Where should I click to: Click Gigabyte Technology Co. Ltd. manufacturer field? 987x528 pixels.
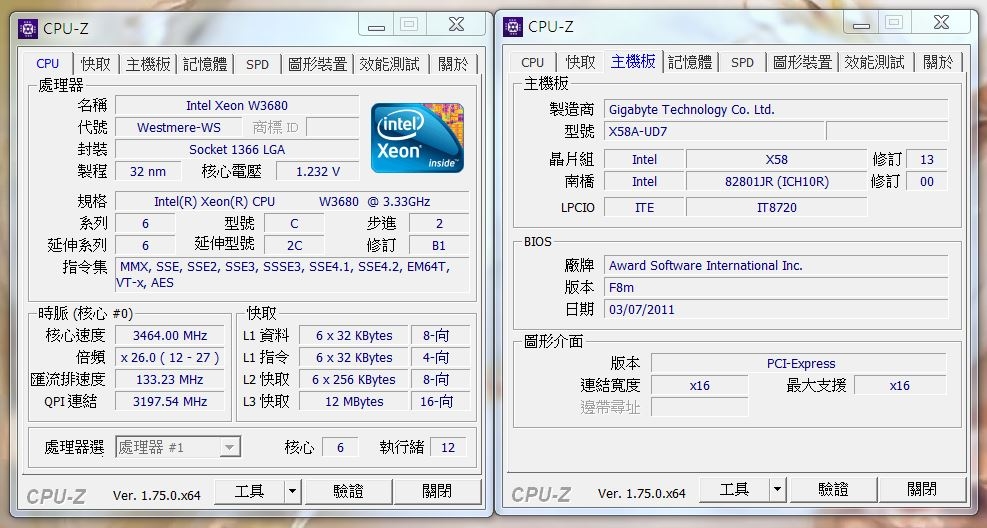pos(776,110)
